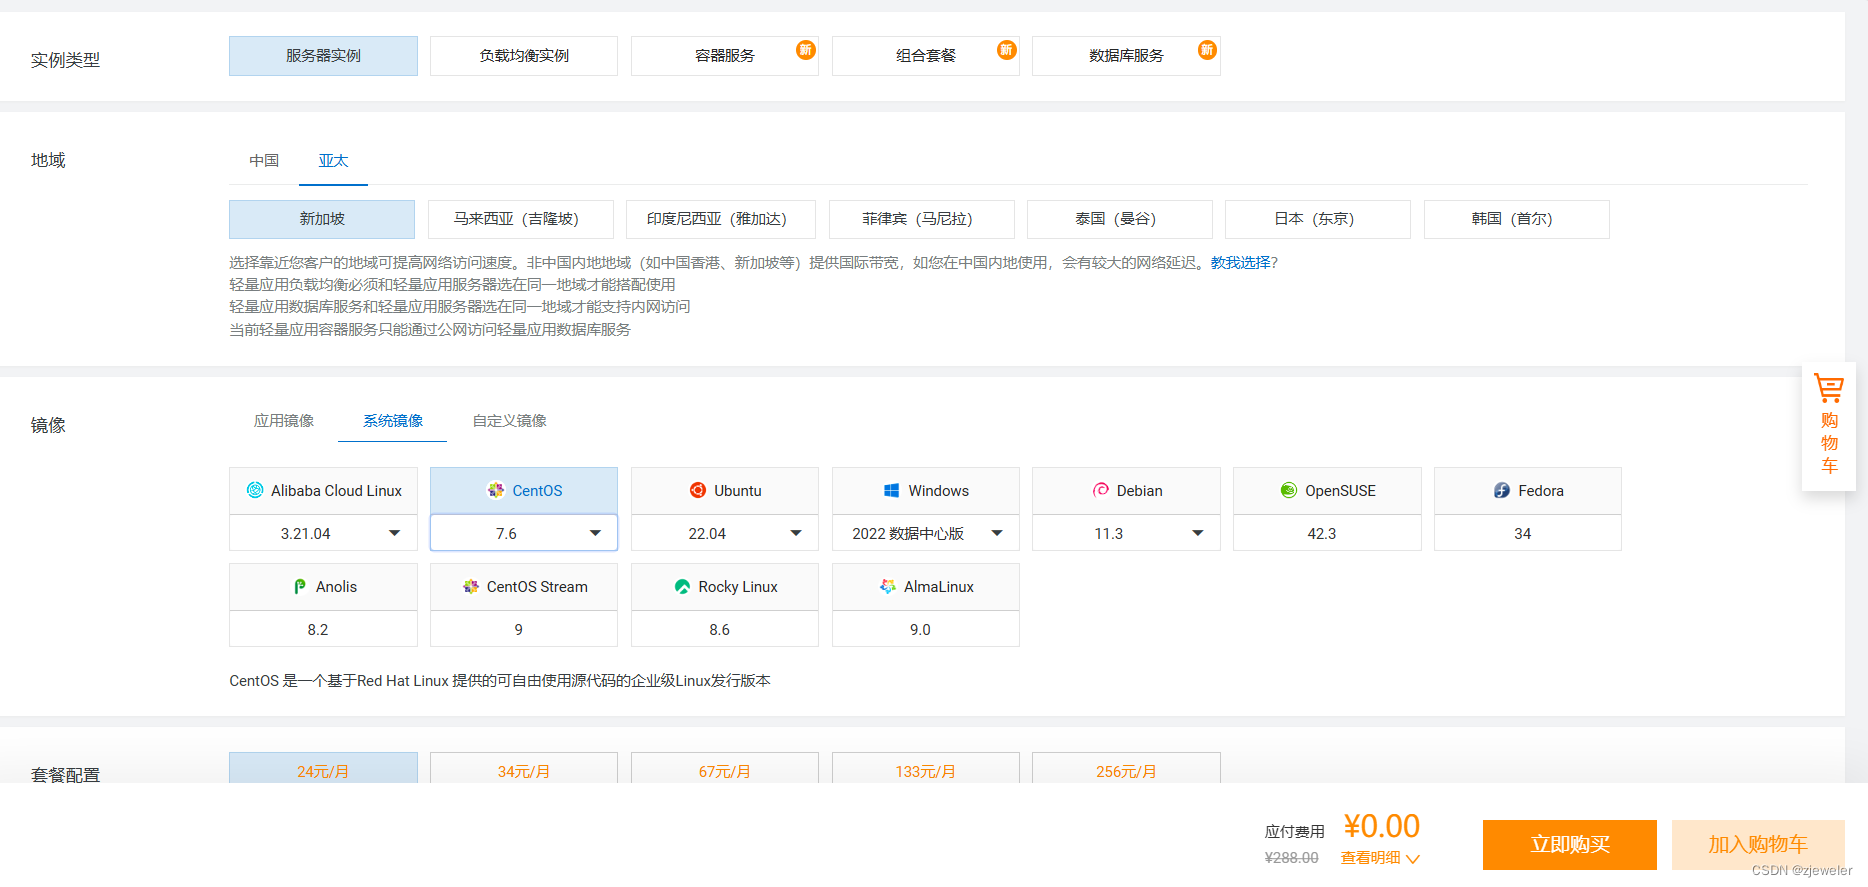Image resolution: width=1868 pixels, height=887 pixels.
Task: Open the shopping cart icon on side panel
Action: pos(1829,388)
